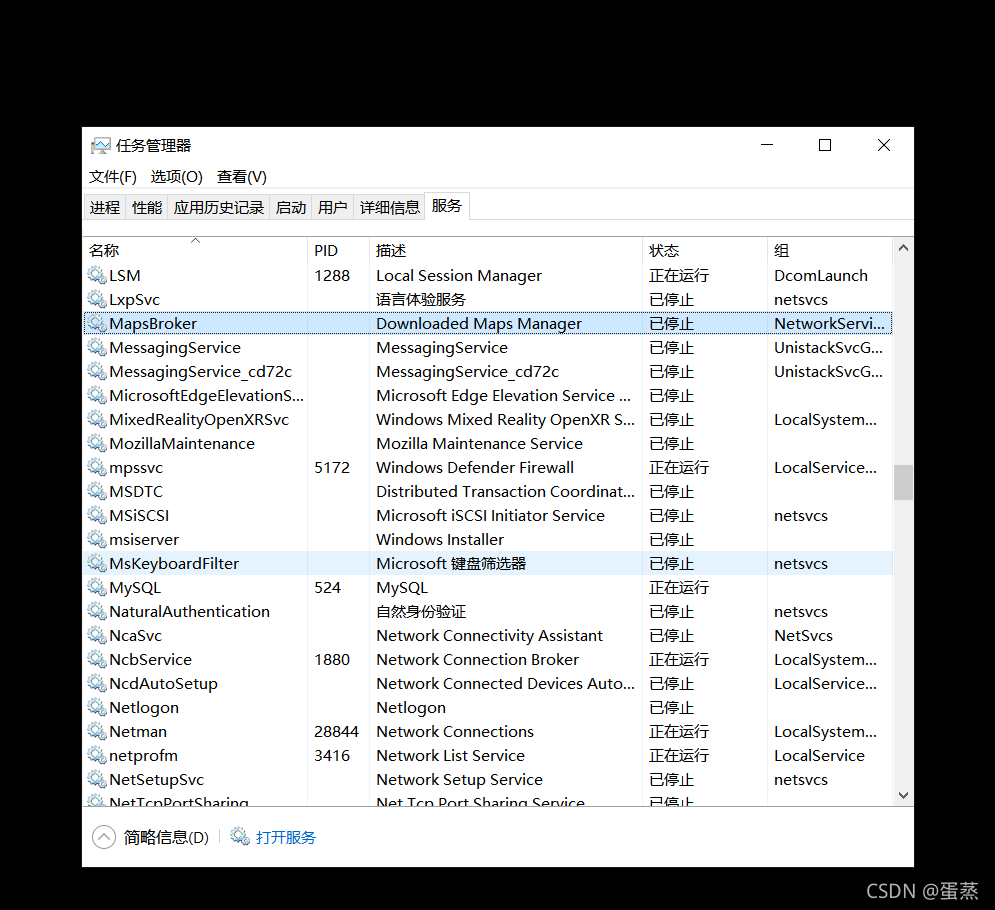
Task: Click the gear icon beside MapsBroker
Action: point(97,323)
